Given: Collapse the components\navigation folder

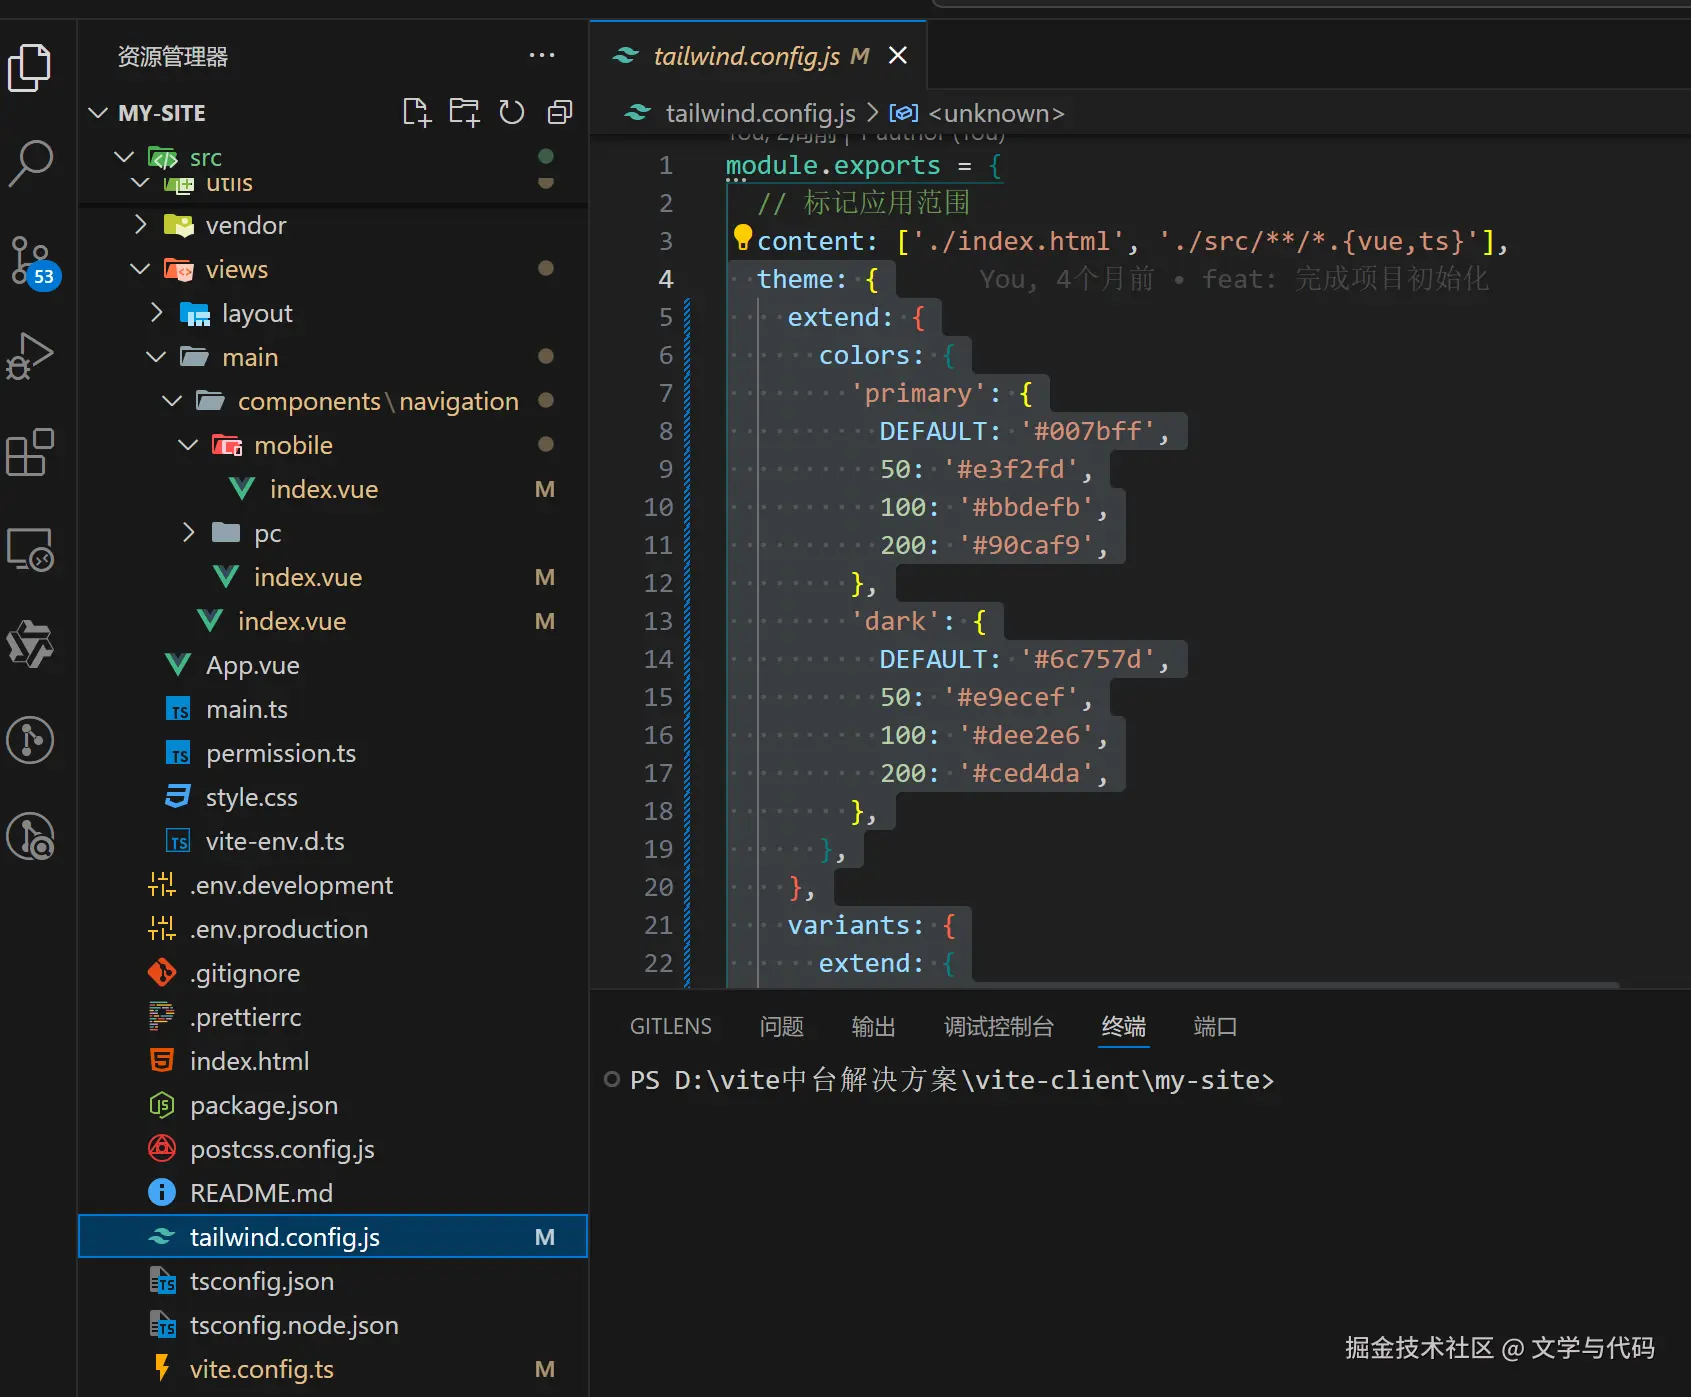Looking at the screenshot, I should click(172, 401).
